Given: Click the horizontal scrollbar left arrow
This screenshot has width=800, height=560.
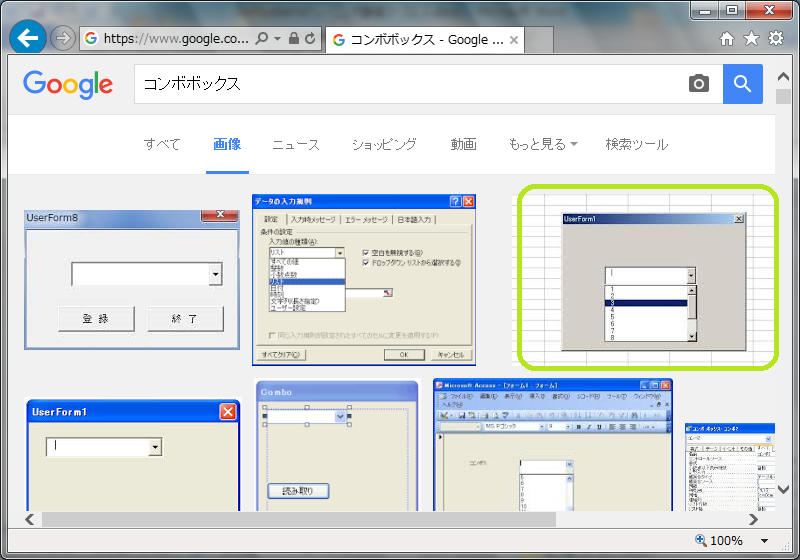Looking at the screenshot, I should tap(30, 520).
